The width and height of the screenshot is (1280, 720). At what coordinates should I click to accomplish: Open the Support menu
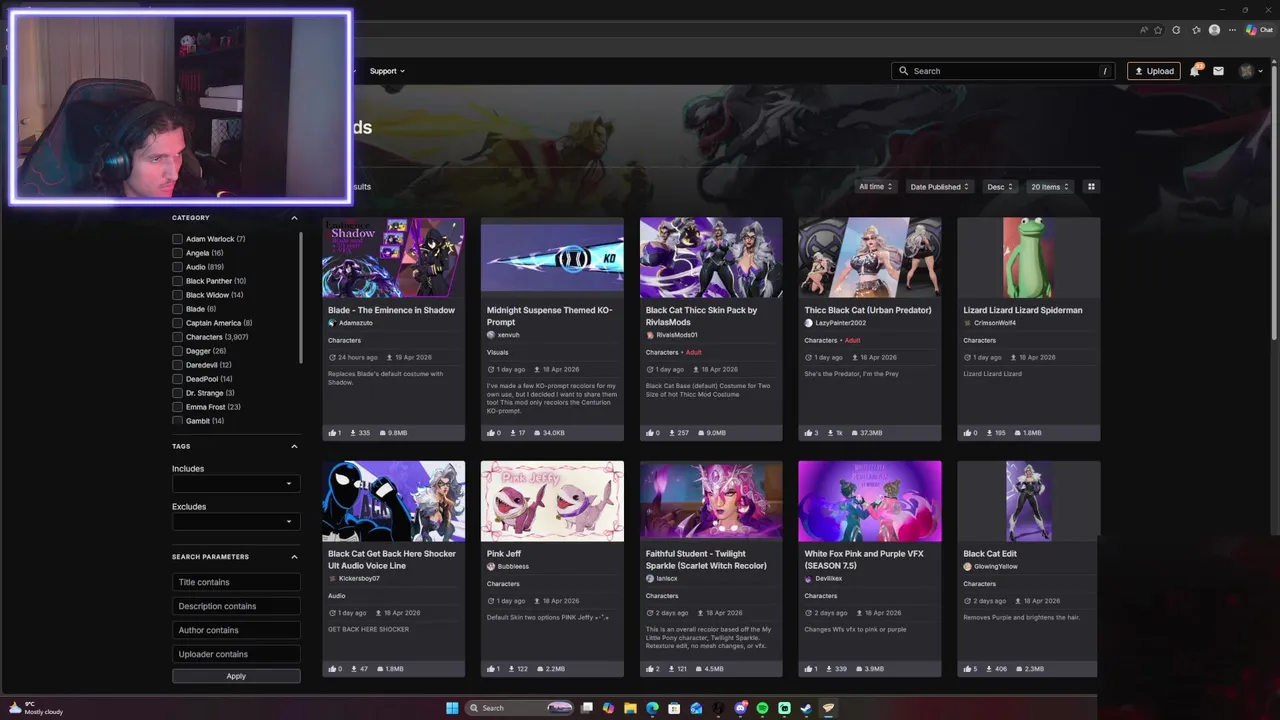(387, 71)
